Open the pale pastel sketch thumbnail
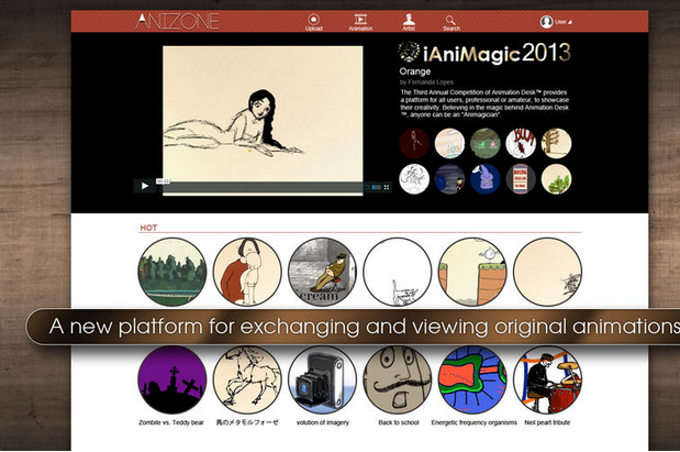 point(450,143)
